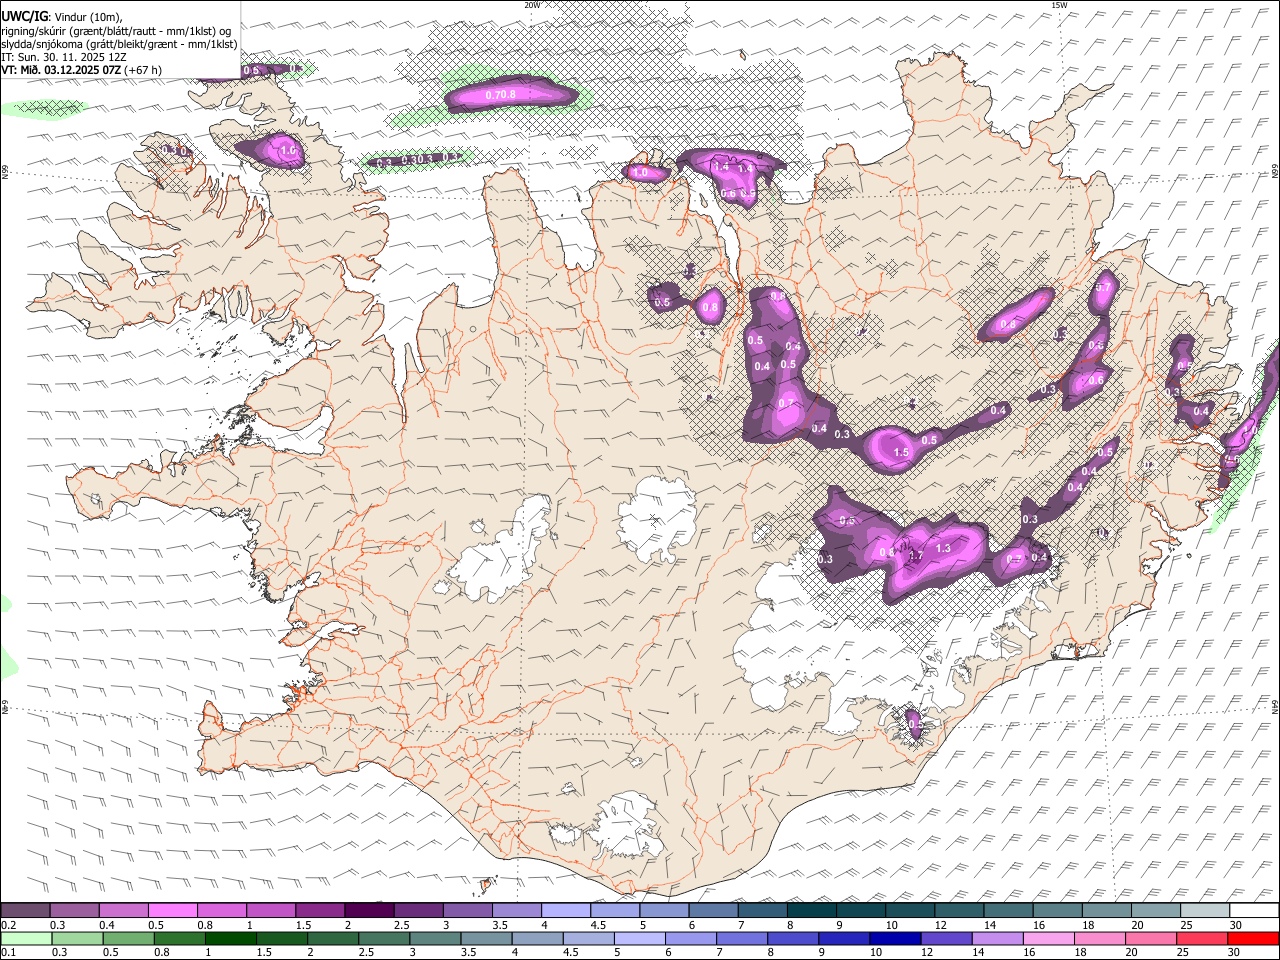Select the pale grey 25 swatch in upper legend

(1204, 910)
